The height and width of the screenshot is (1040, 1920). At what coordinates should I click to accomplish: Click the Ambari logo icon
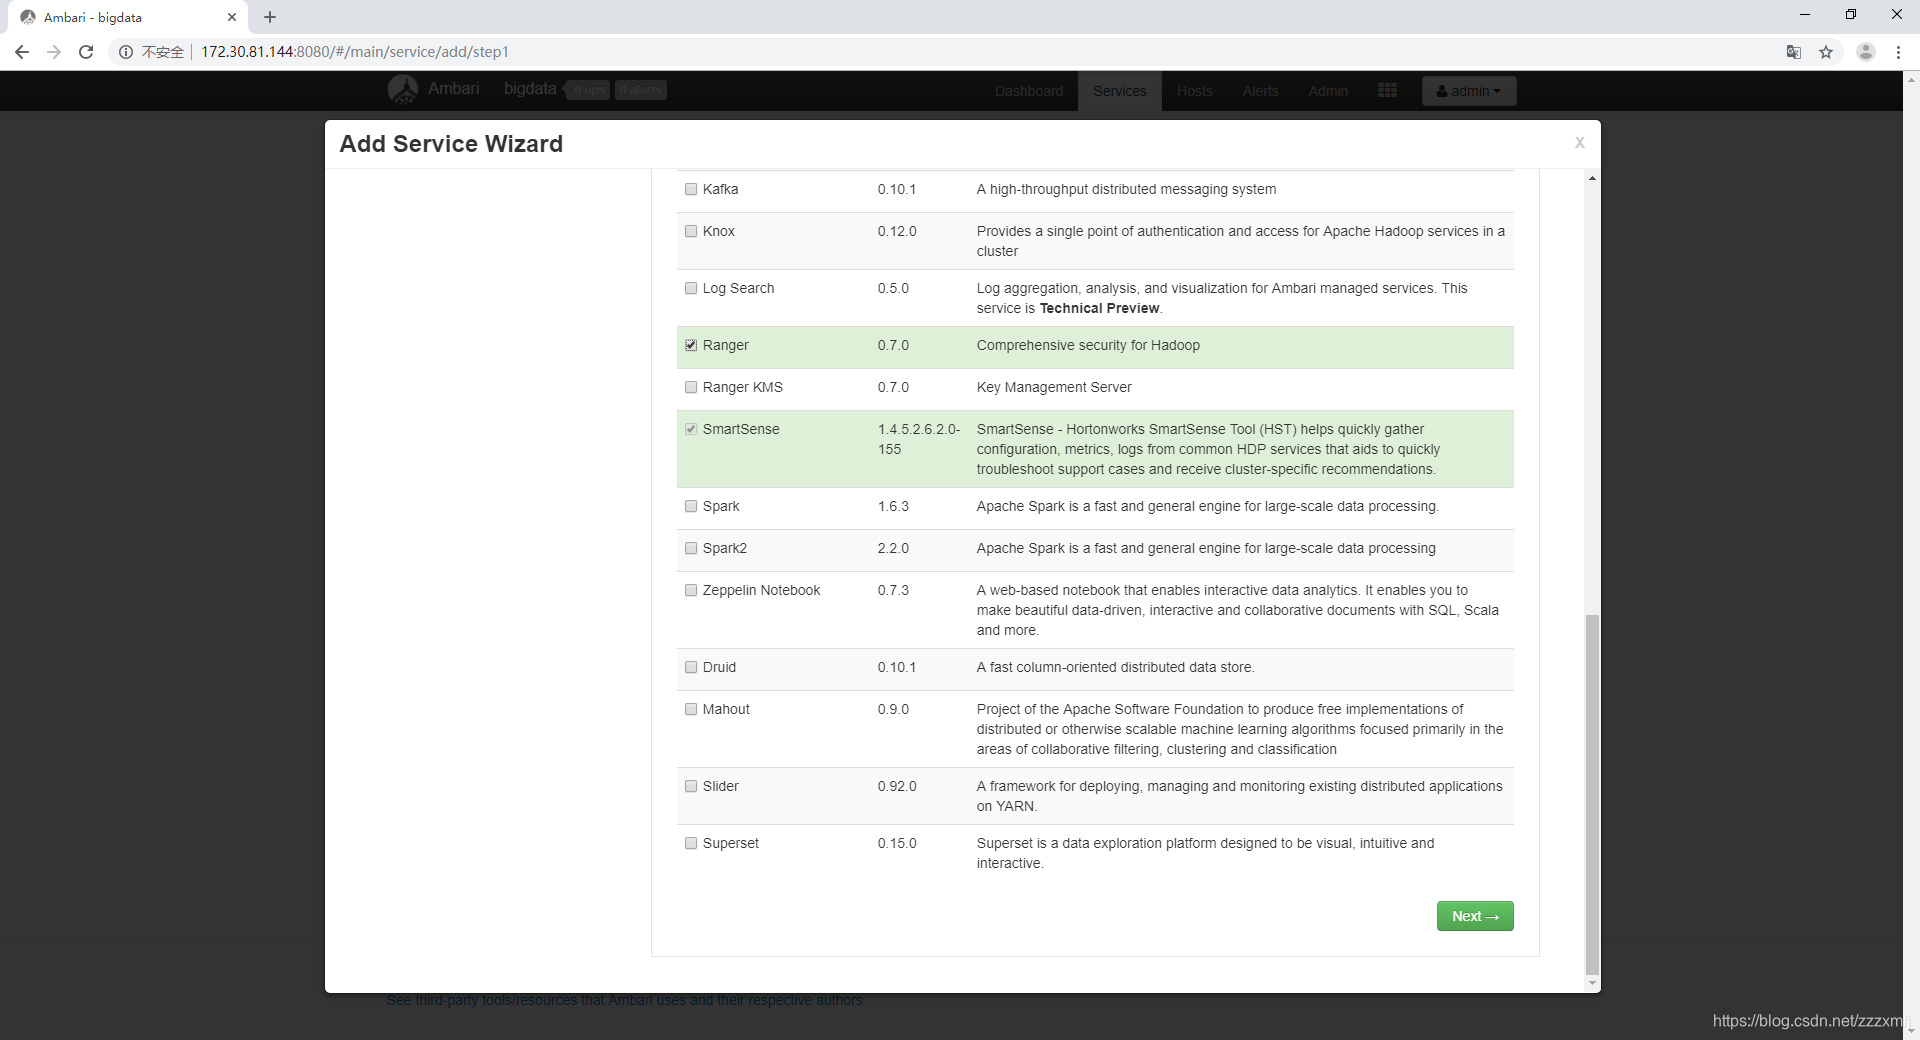pos(403,90)
